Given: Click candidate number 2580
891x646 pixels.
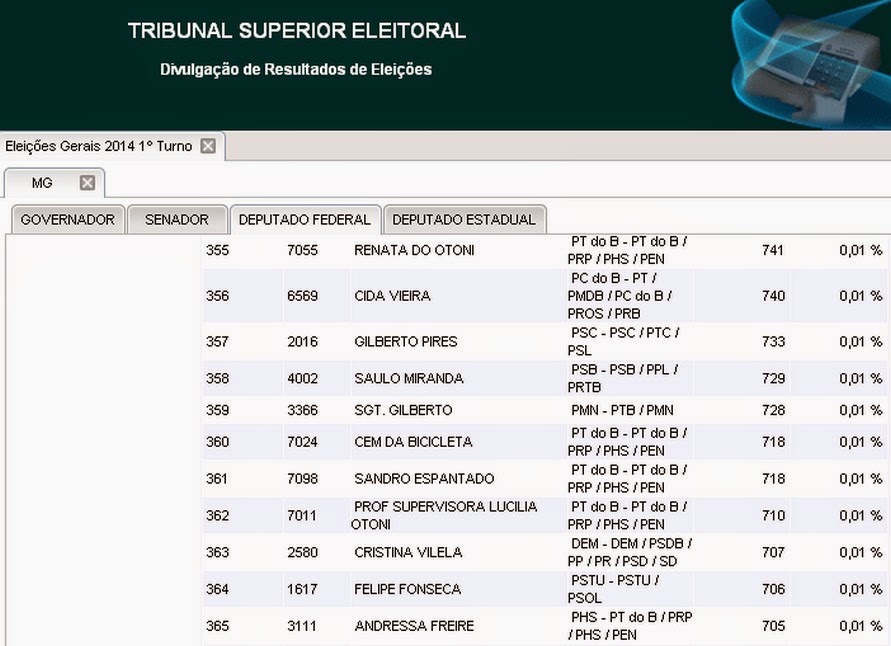Looking at the screenshot, I should [302, 552].
